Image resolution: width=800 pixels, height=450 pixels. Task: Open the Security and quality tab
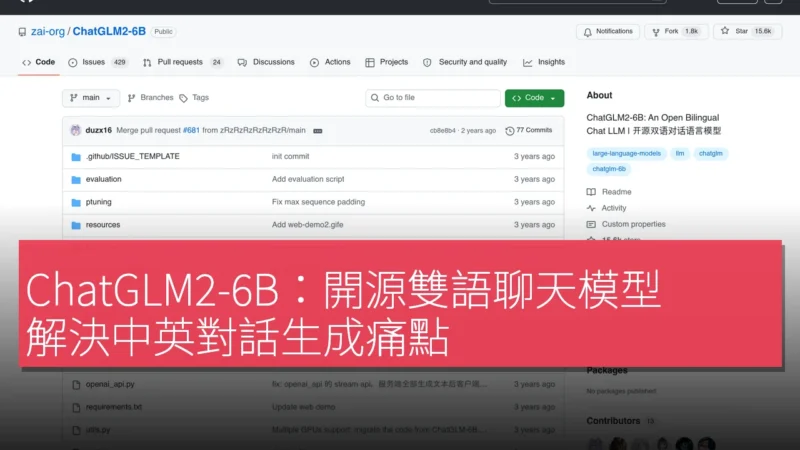(465, 62)
